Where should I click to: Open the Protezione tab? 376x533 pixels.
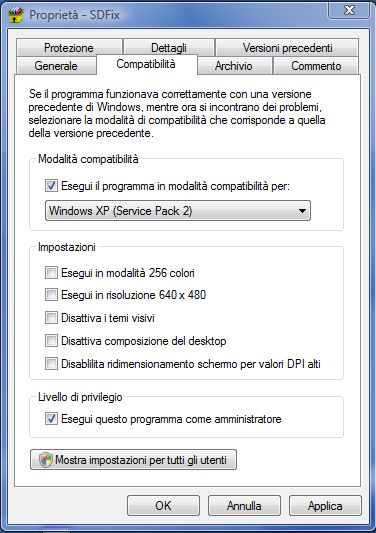(69, 48)
